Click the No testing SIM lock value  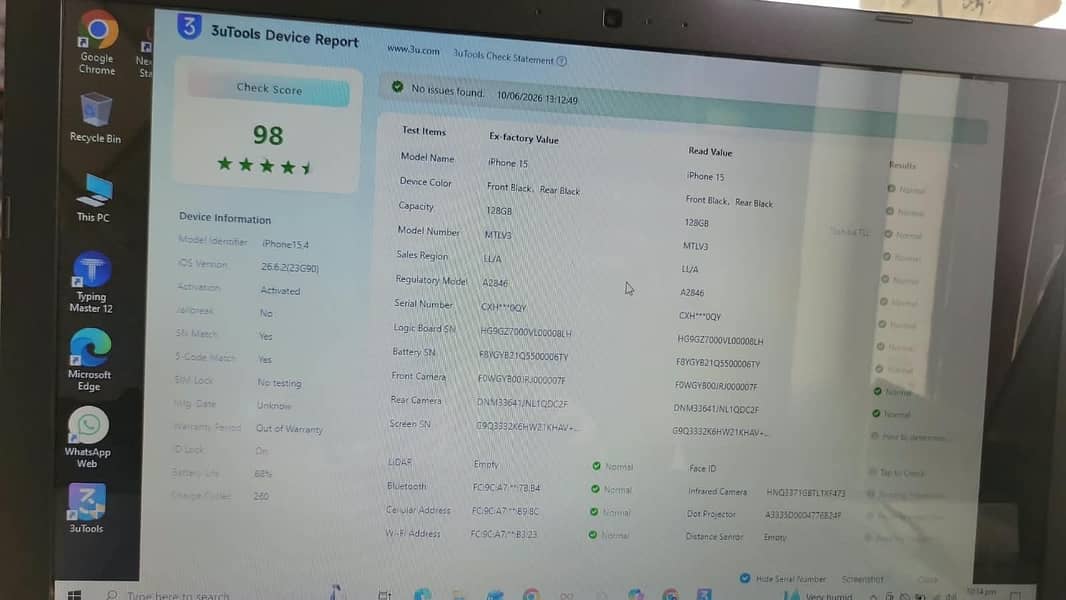(x=279, y=383)
